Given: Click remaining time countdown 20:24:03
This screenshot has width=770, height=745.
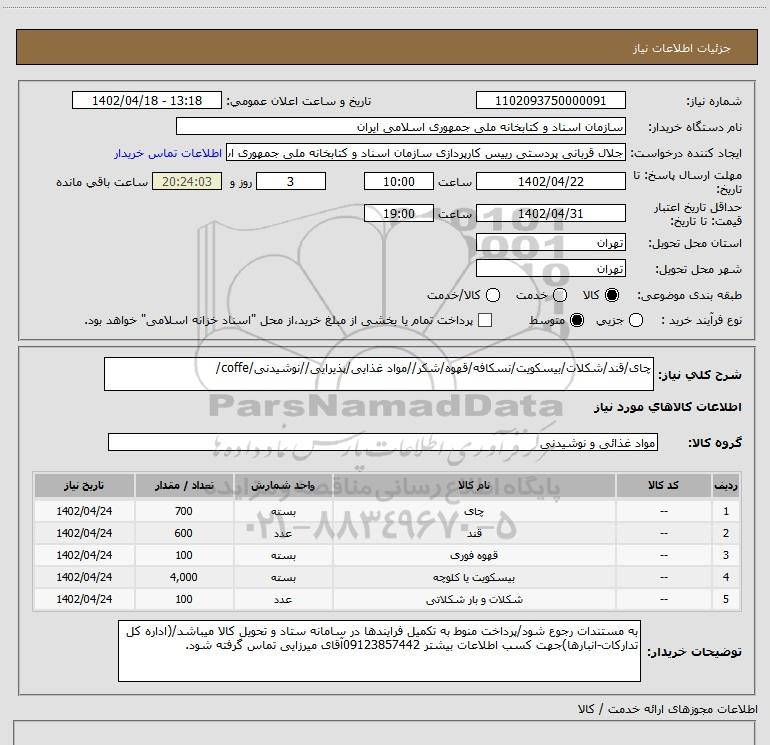Looking at the screenshot, I should (187, 182).
